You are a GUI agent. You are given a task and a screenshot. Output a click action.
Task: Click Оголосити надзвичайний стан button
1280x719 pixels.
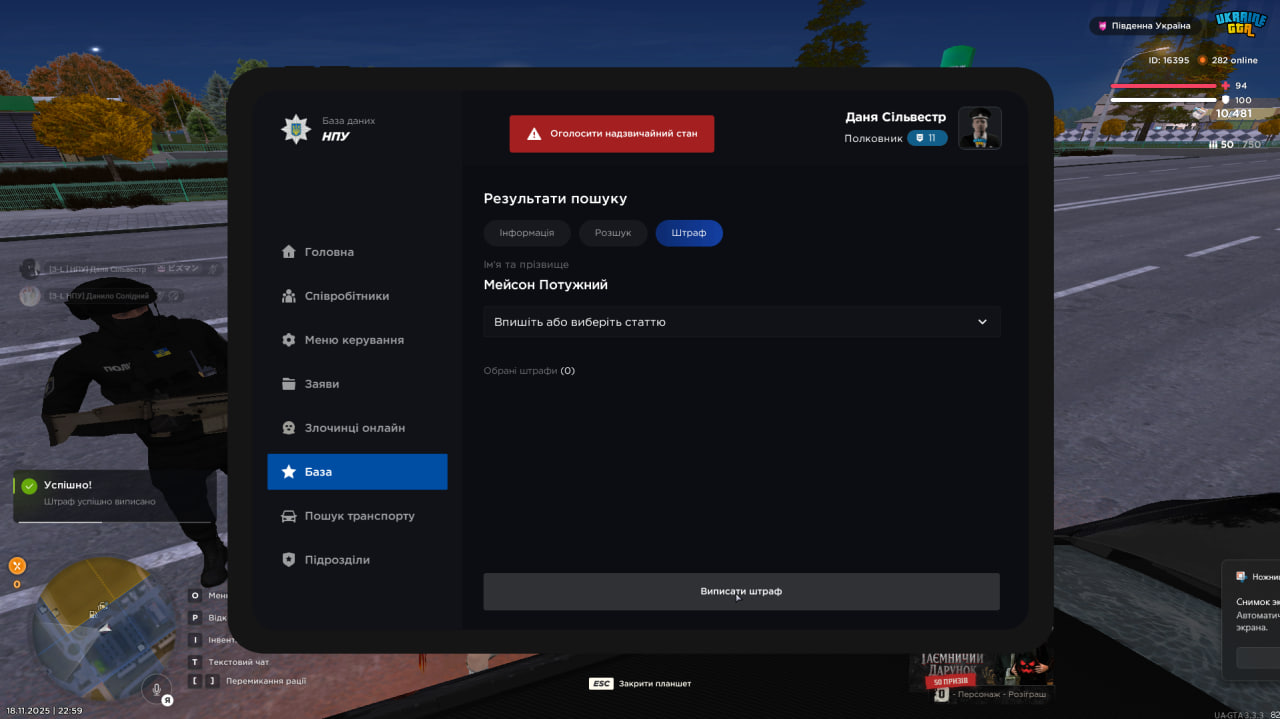coord(612,133)
